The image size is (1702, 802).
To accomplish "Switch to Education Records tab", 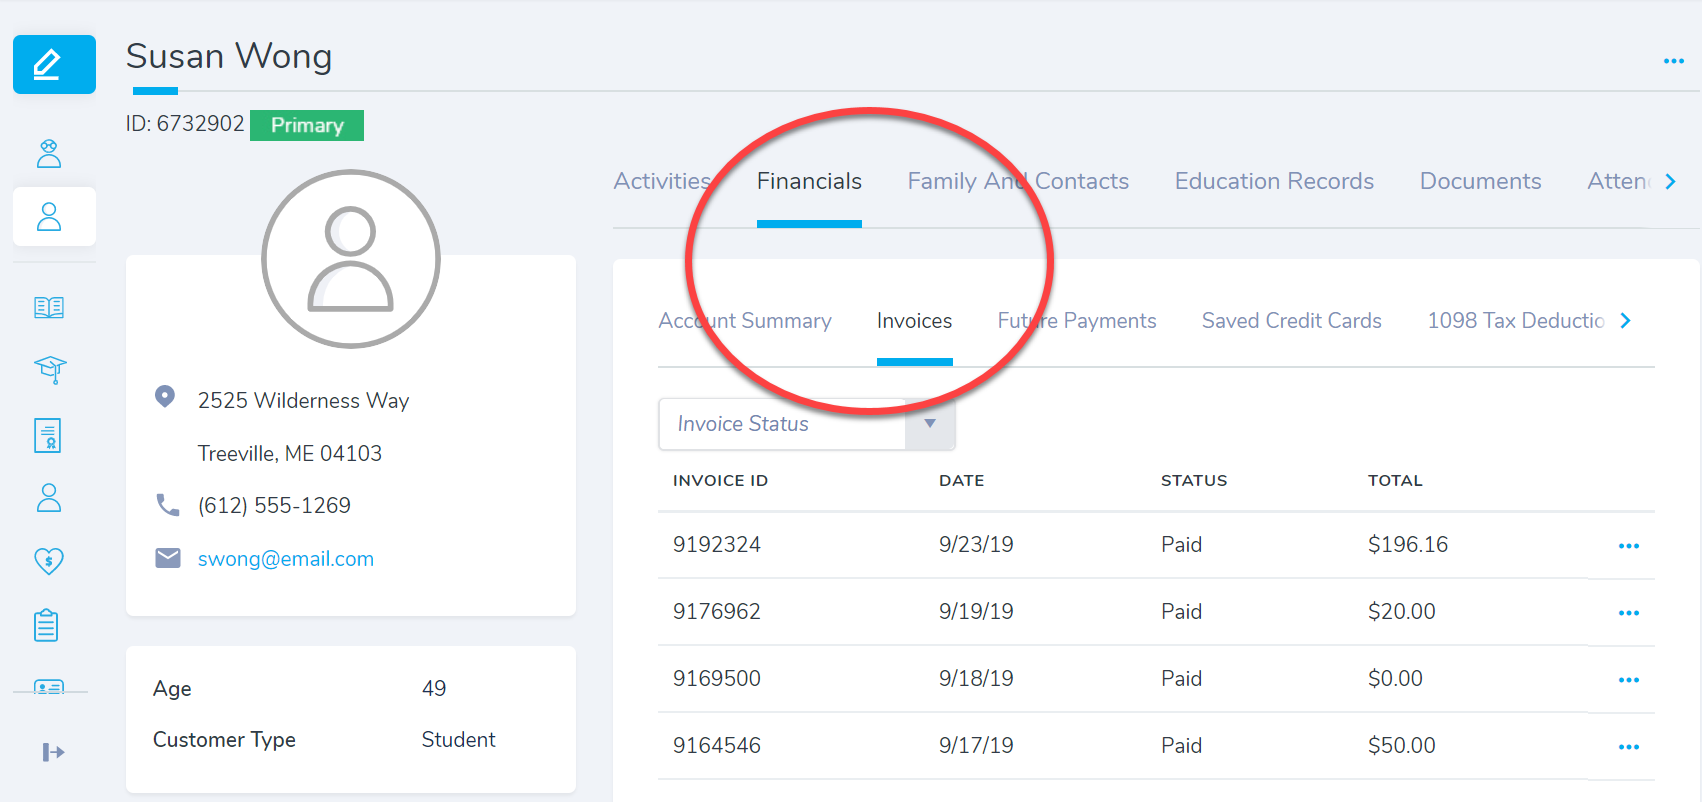I will point(1273,182).
